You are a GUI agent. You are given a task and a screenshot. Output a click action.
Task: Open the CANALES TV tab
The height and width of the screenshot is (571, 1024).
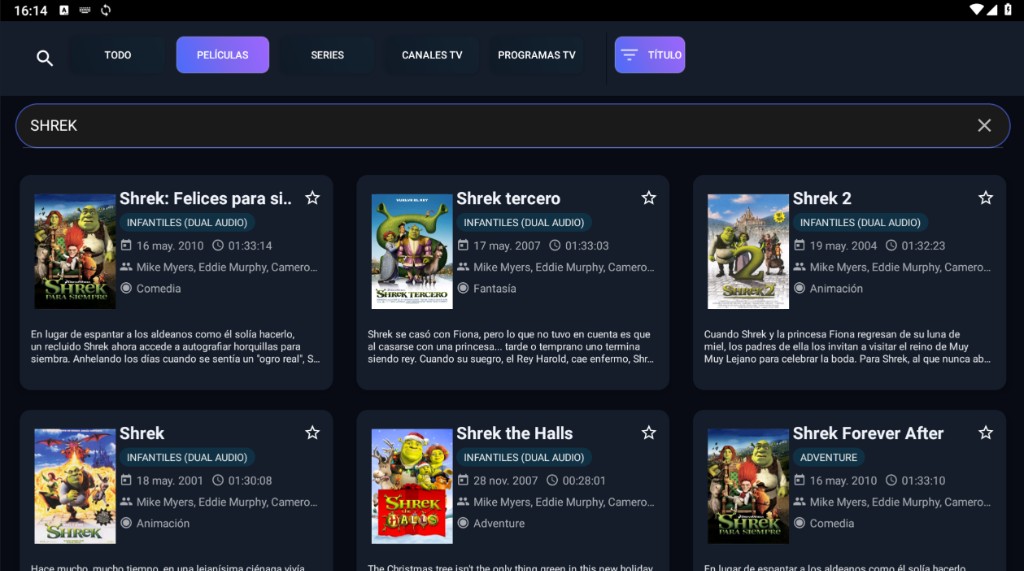432,55
